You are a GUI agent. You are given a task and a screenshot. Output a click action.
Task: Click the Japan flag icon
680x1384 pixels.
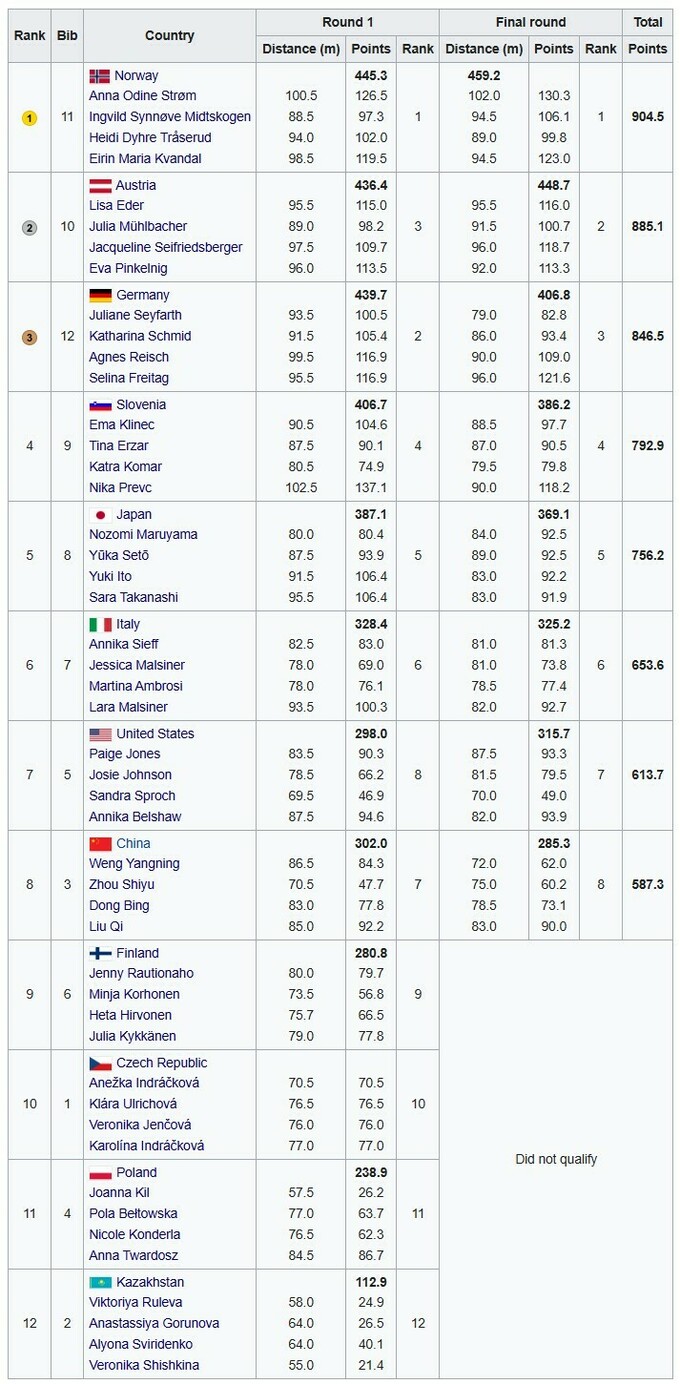[100, 515]
